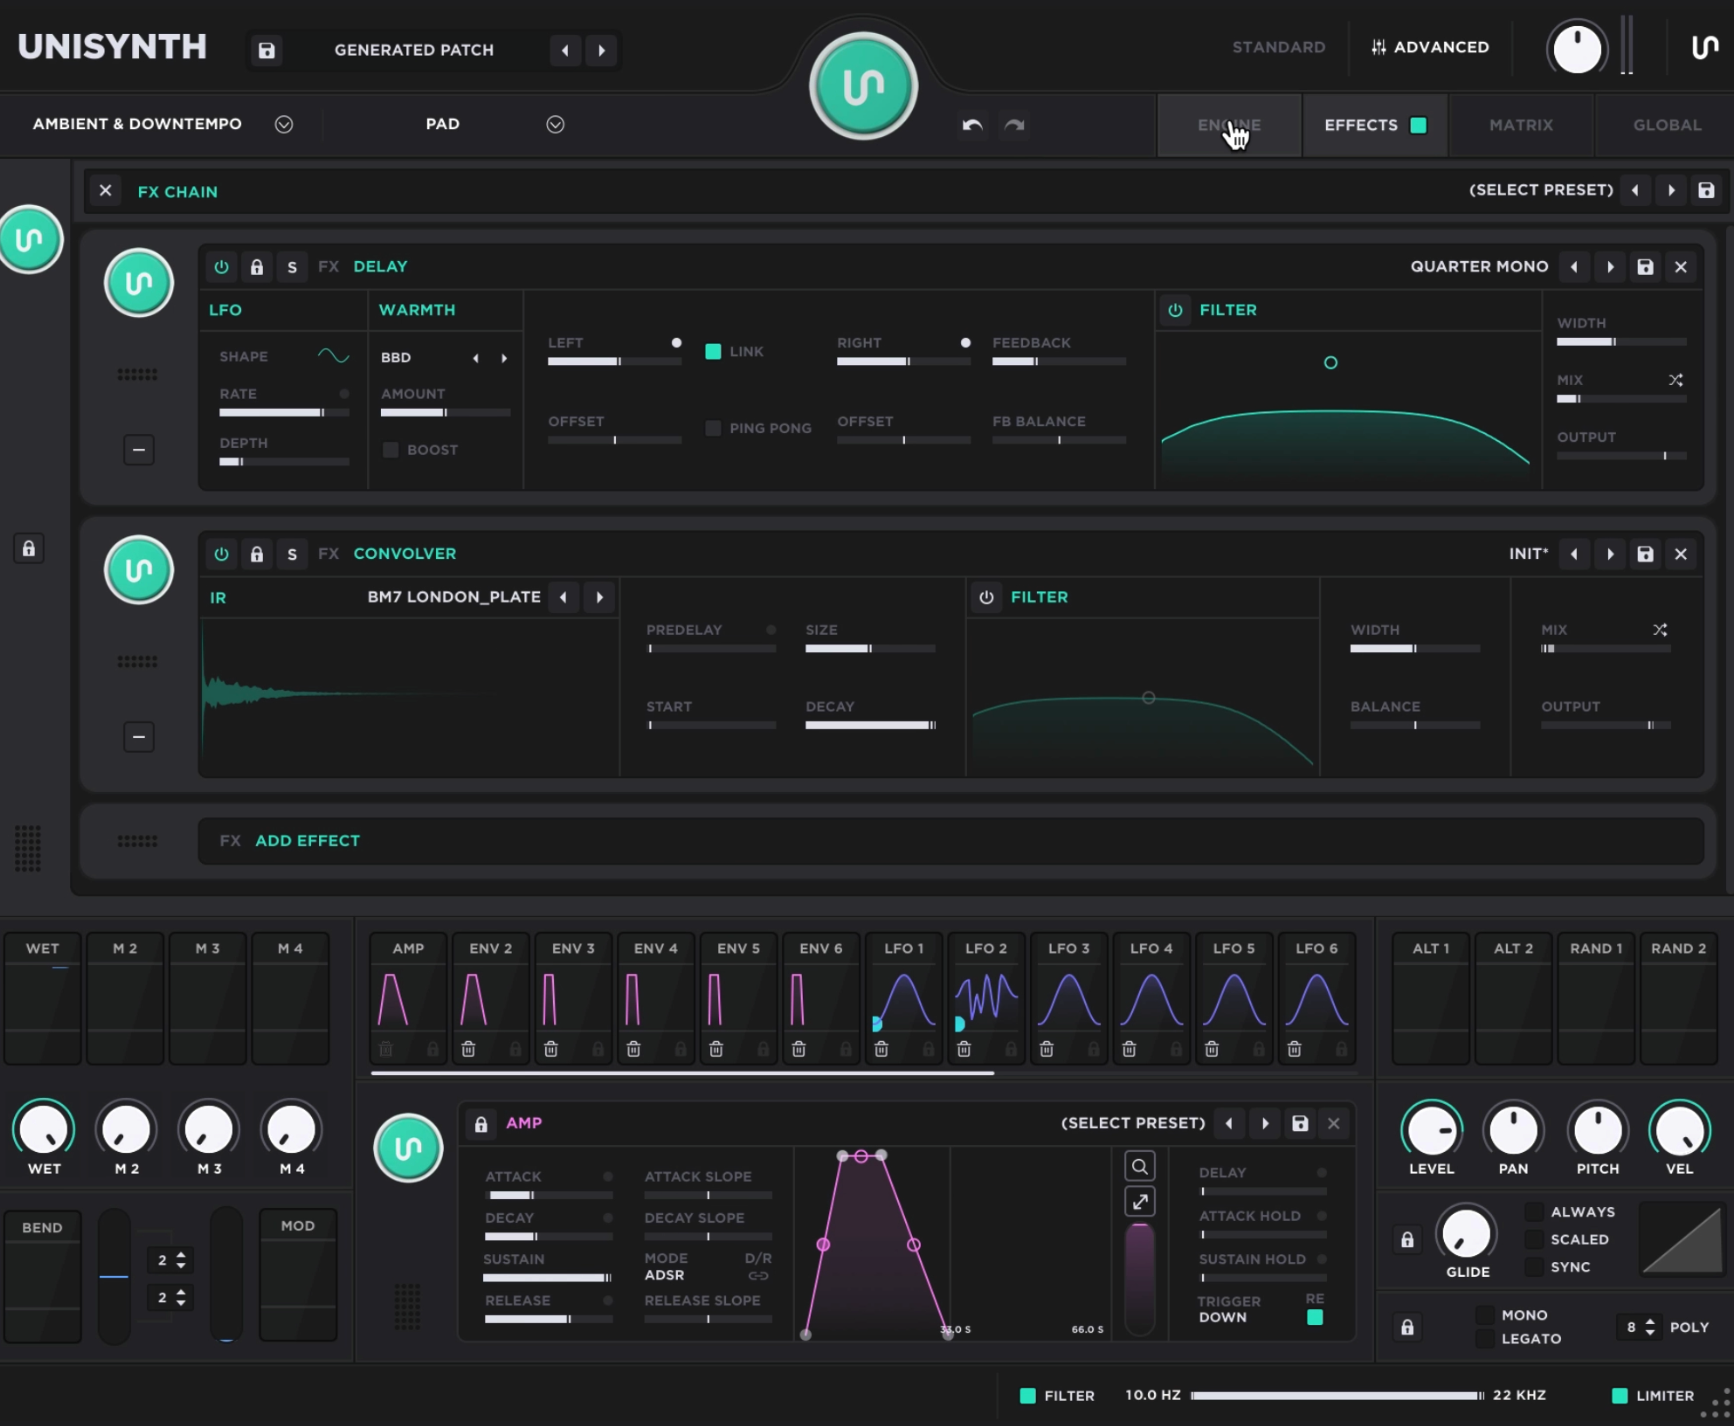
Task: Next Delay preset after Quarter Mono
Action: coord(1610,267)
